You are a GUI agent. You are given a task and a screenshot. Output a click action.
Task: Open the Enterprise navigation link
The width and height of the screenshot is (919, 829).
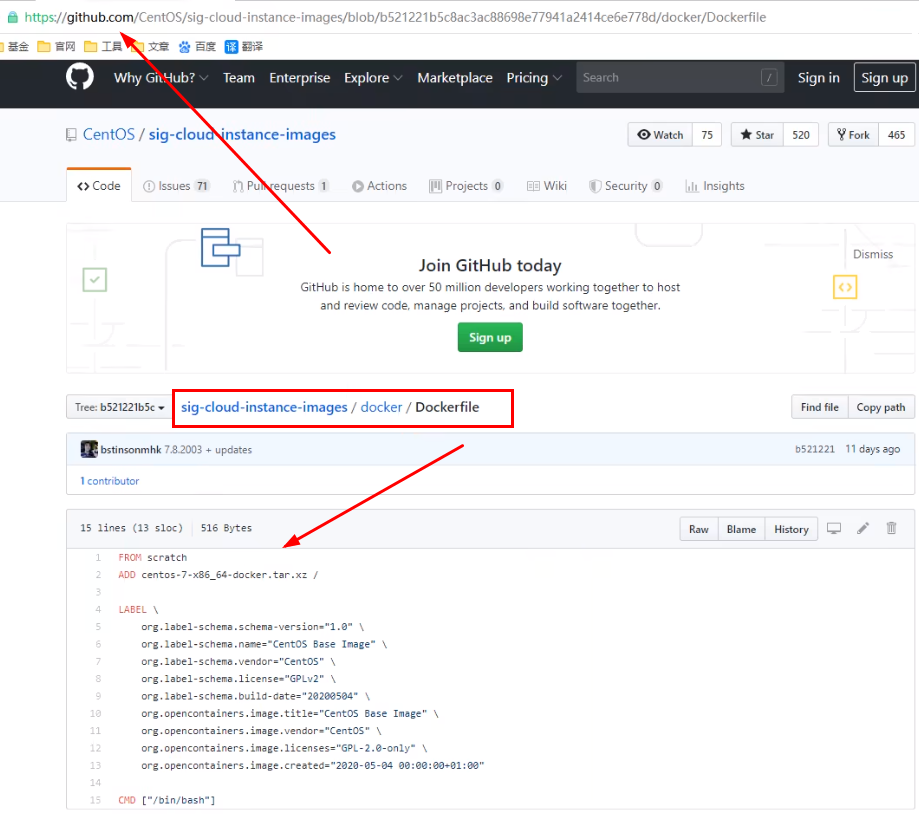pyautogui.click(x=299, y=77)
